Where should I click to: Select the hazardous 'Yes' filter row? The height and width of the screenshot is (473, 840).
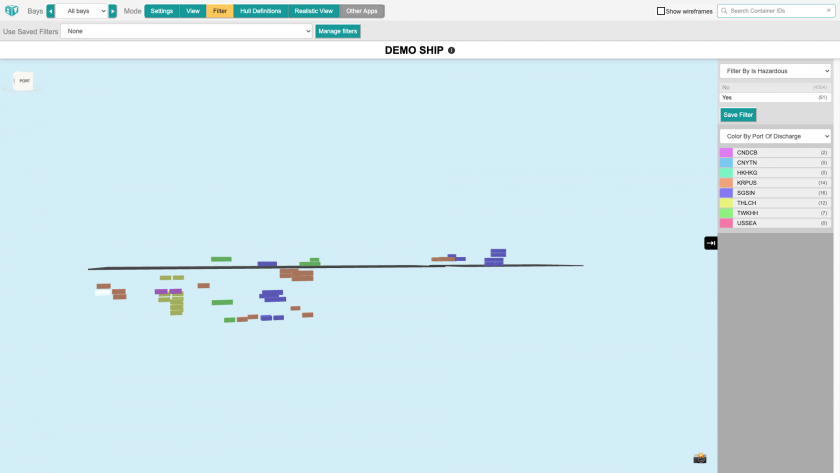coord(775,97)
